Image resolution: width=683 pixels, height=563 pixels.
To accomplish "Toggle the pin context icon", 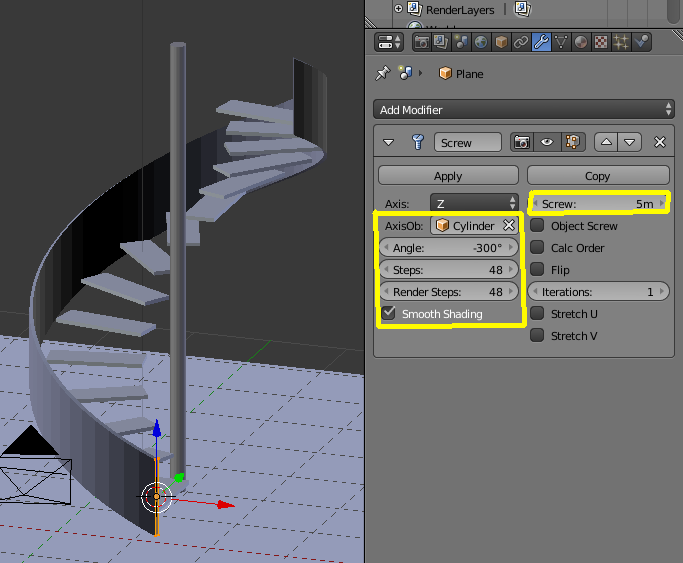I will [x=383, y=73].
